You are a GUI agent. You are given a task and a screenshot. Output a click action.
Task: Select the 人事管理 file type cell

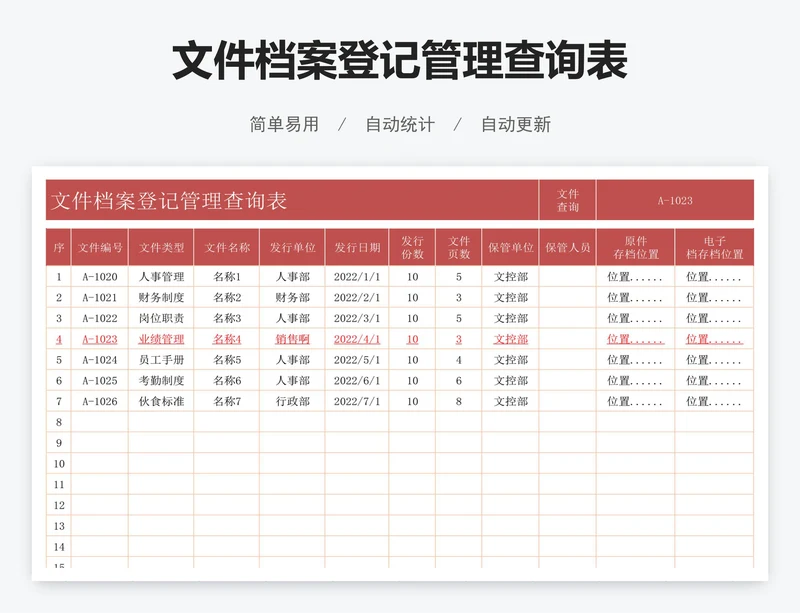pos(161,277)
